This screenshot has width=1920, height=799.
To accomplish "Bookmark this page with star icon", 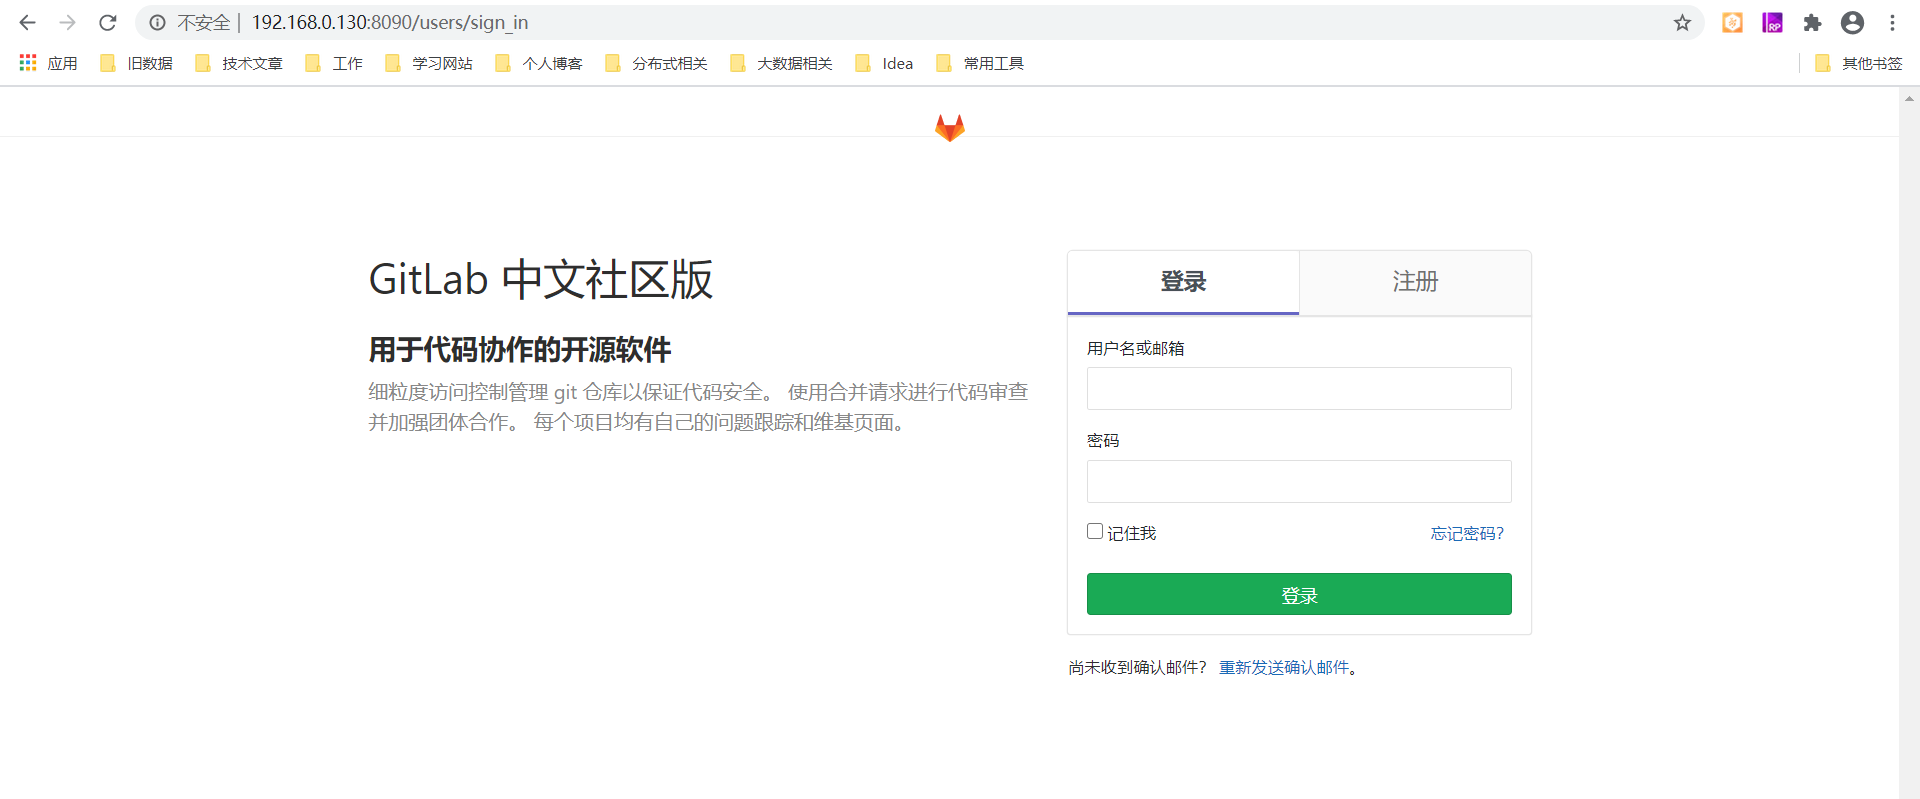I will pos(1682,22).
